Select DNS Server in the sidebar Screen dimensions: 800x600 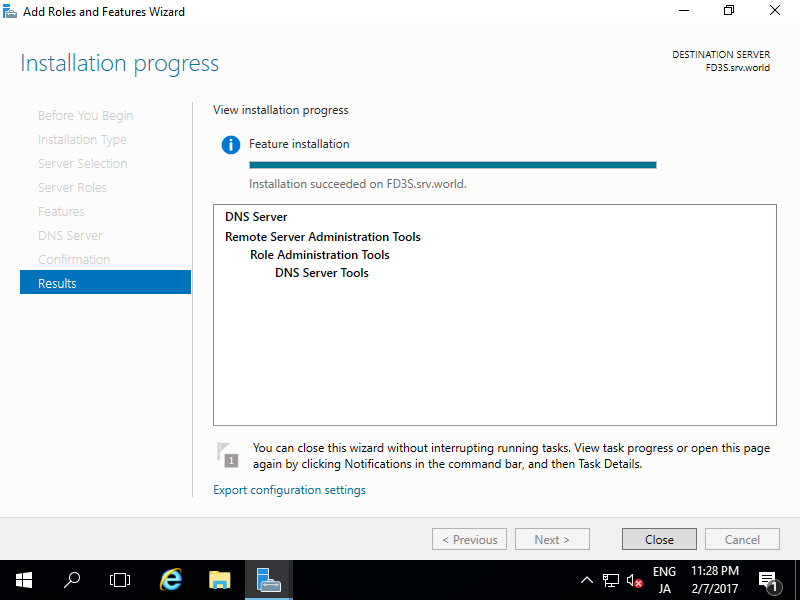(x=69, y=235)
